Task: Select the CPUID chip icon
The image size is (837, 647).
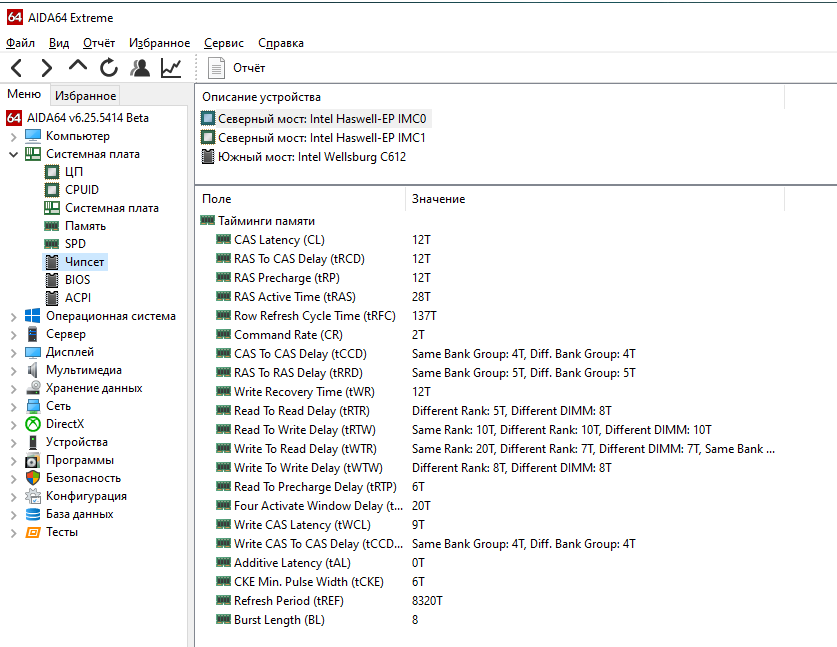Action: [52, 190]
